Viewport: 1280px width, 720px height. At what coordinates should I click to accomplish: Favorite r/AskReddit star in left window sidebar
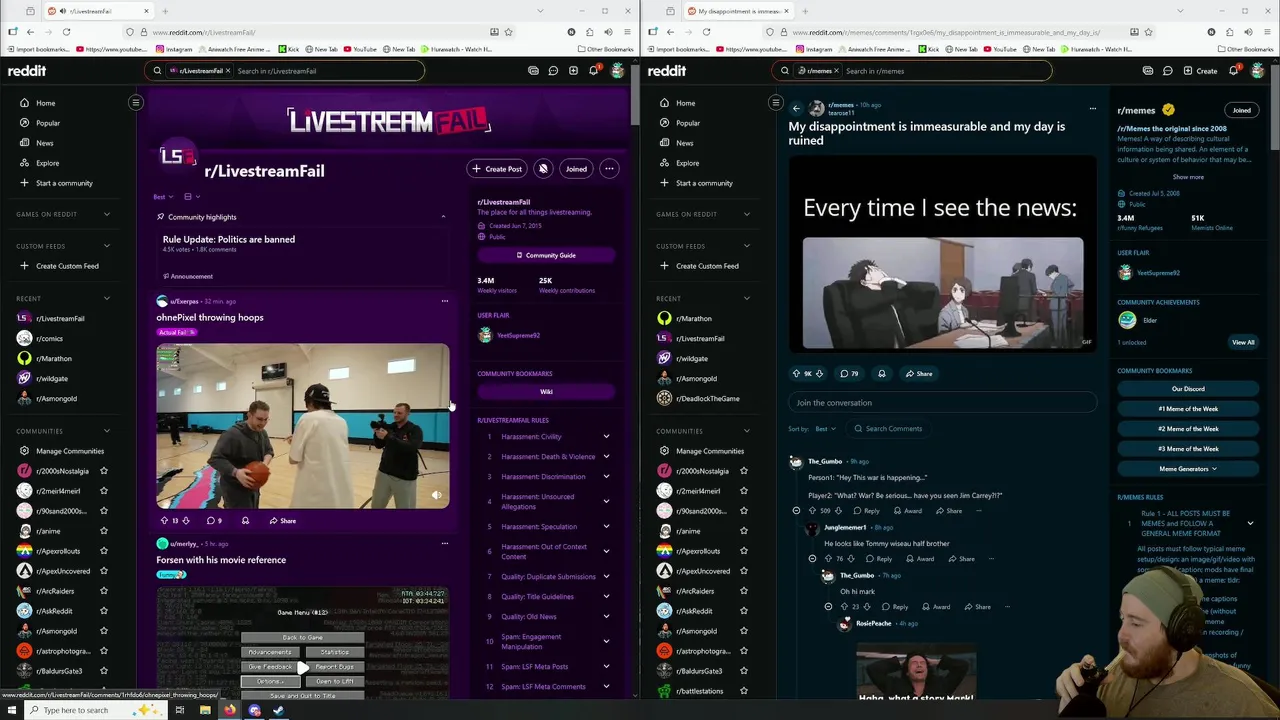(x=104, y=611)
